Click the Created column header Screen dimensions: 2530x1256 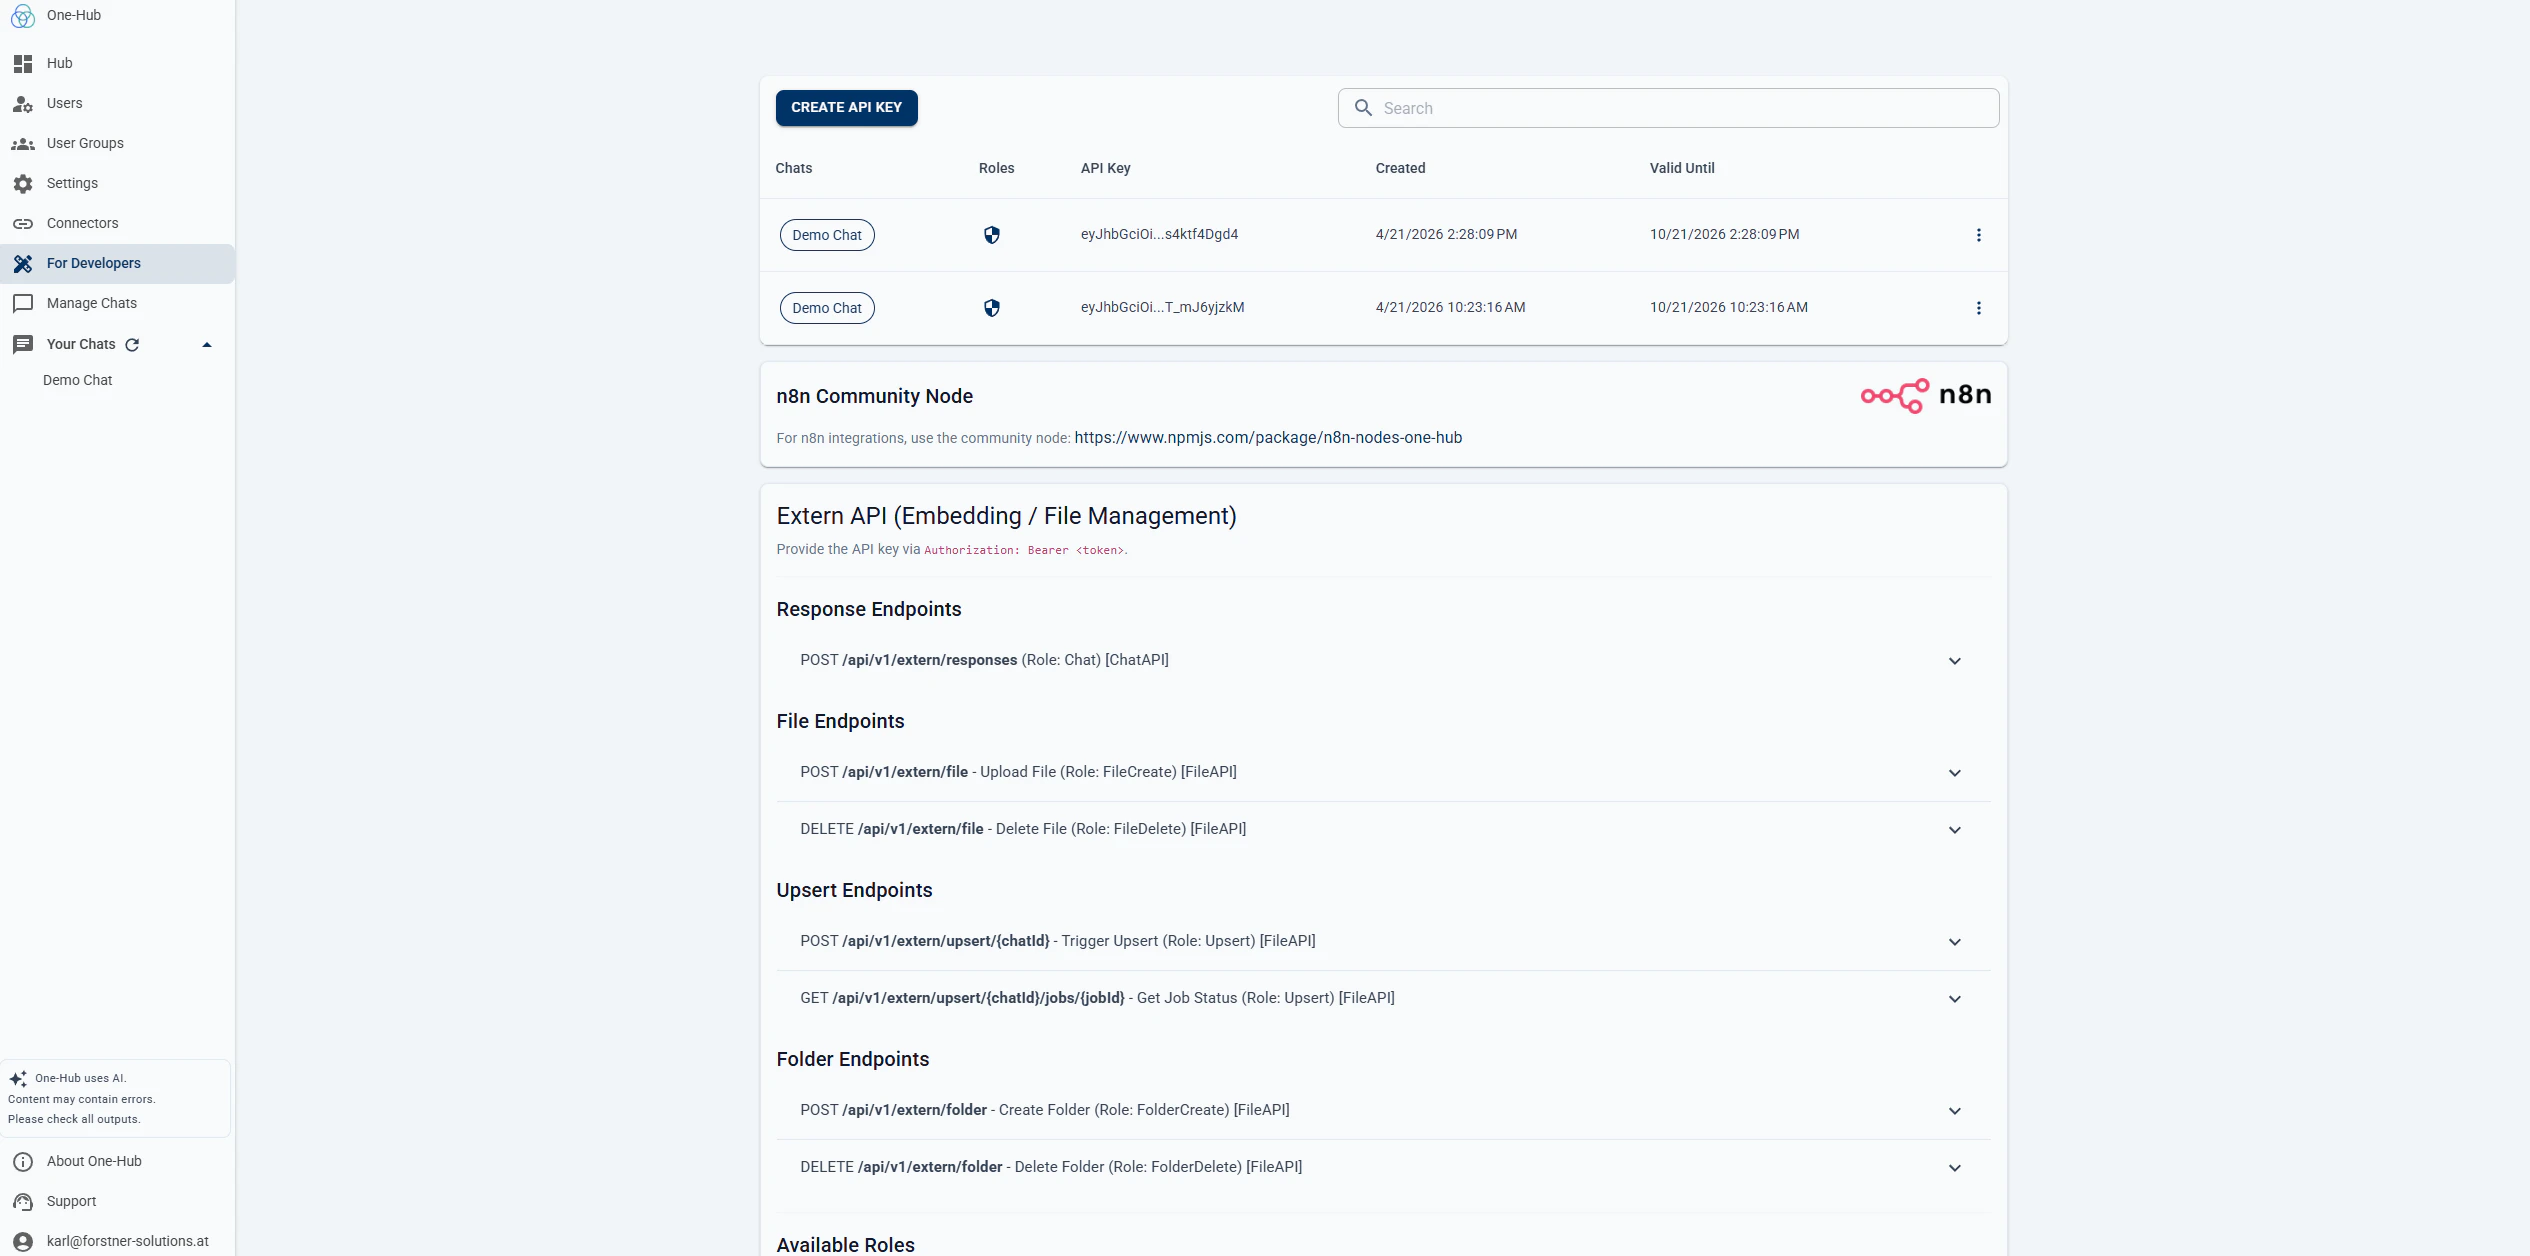(x=1400, y=169)
